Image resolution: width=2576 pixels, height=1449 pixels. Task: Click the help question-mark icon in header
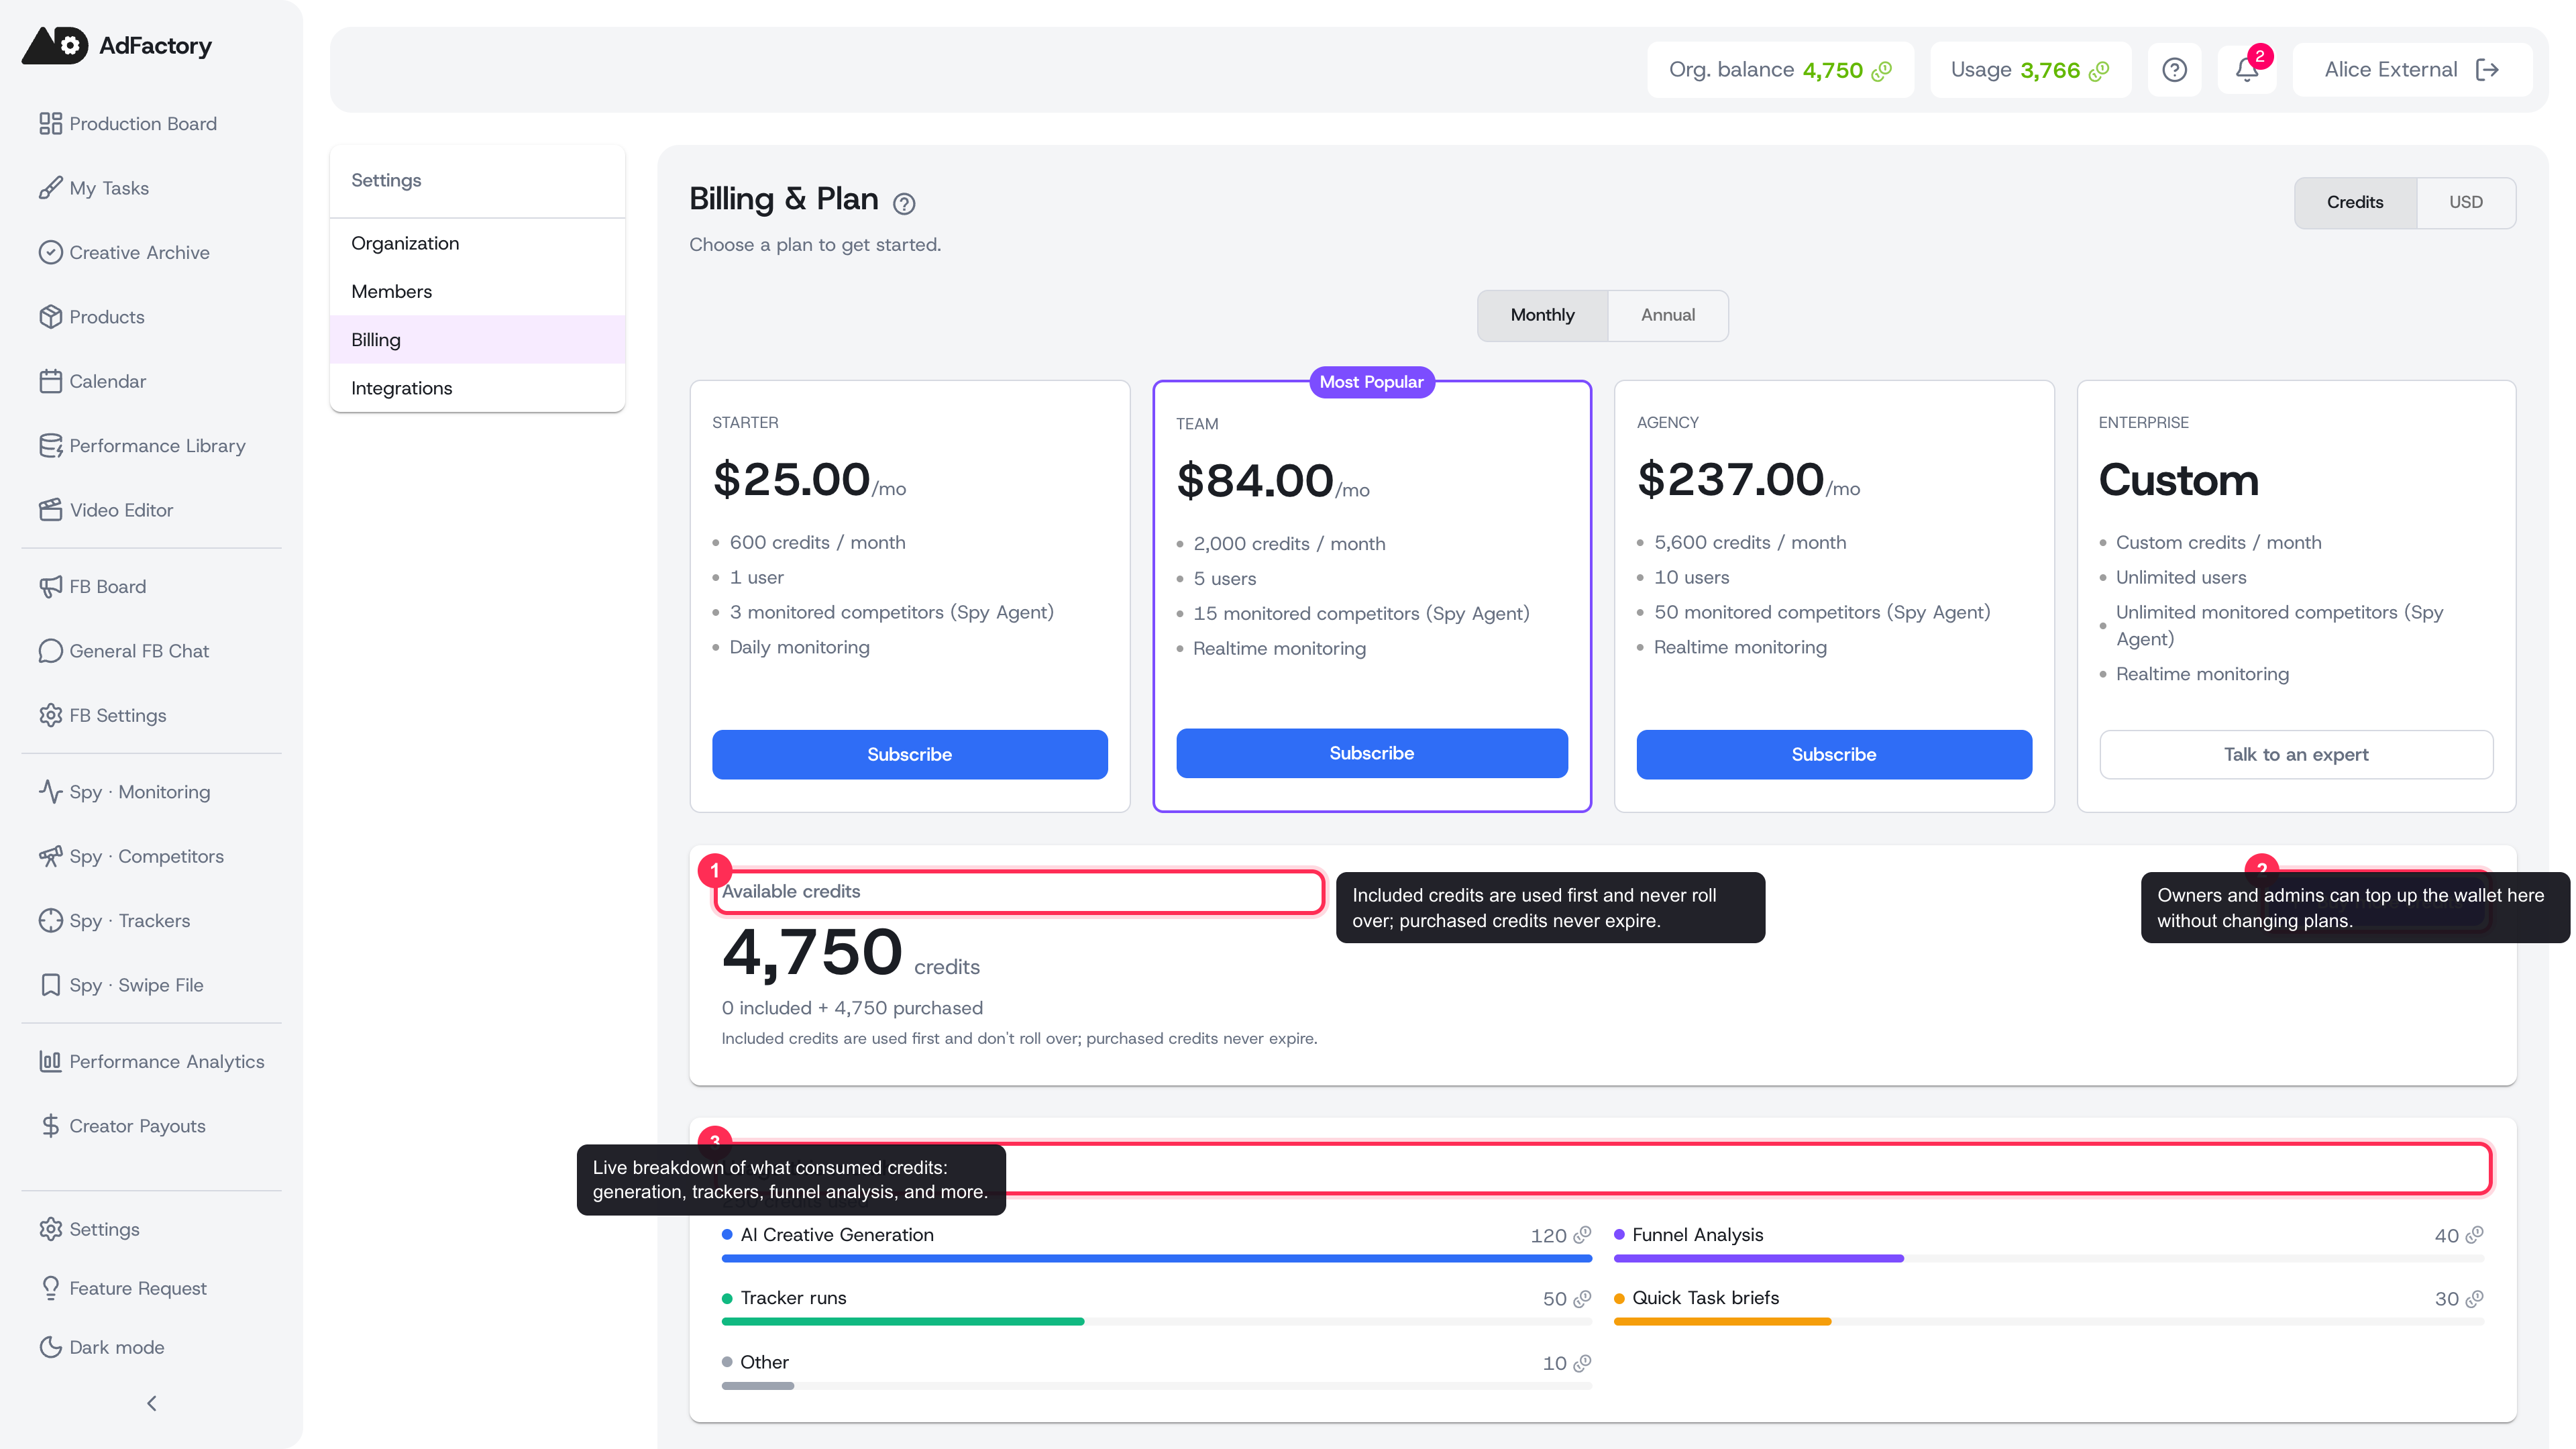tap(2174, 70)
